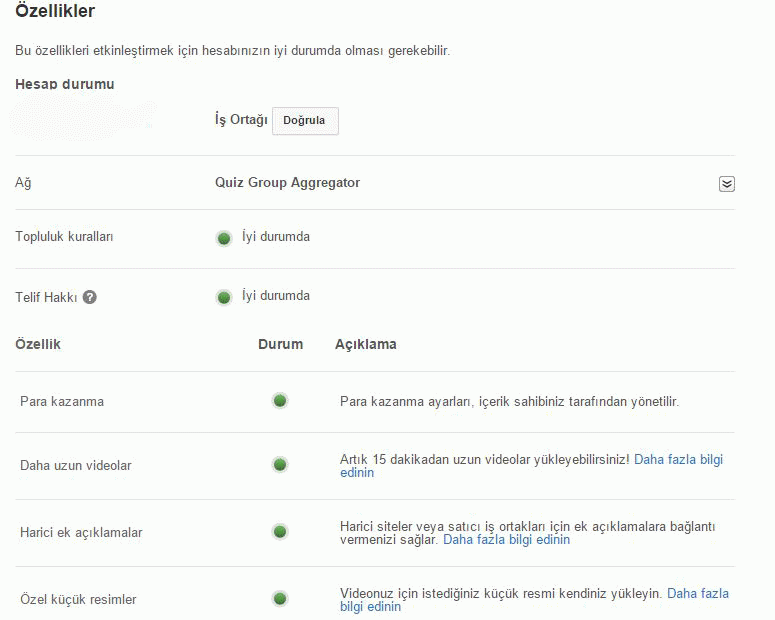775x620 pixels.
Task: Click the Para kazanma green status indicator
Action: click(x=280, y=401)
